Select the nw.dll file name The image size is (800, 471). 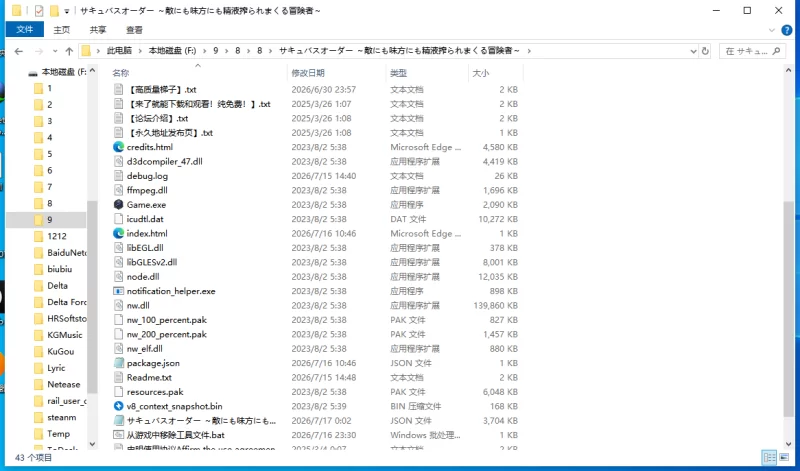pyautogui.click(x=138, y=306)
